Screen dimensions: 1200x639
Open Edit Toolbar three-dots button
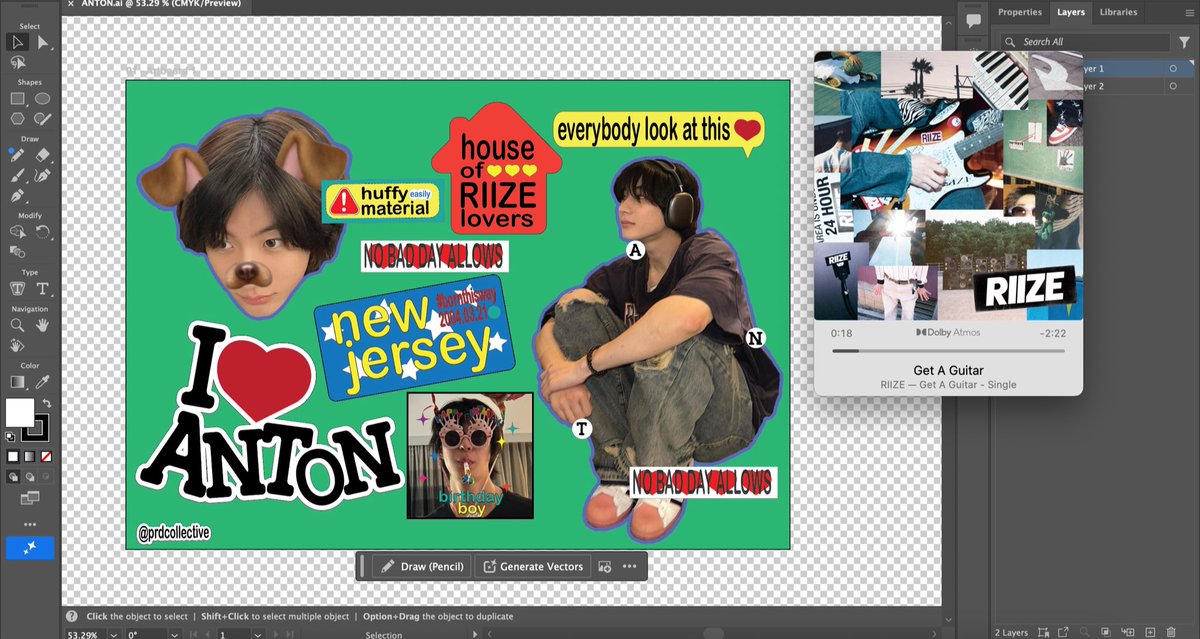click(30, 524)
